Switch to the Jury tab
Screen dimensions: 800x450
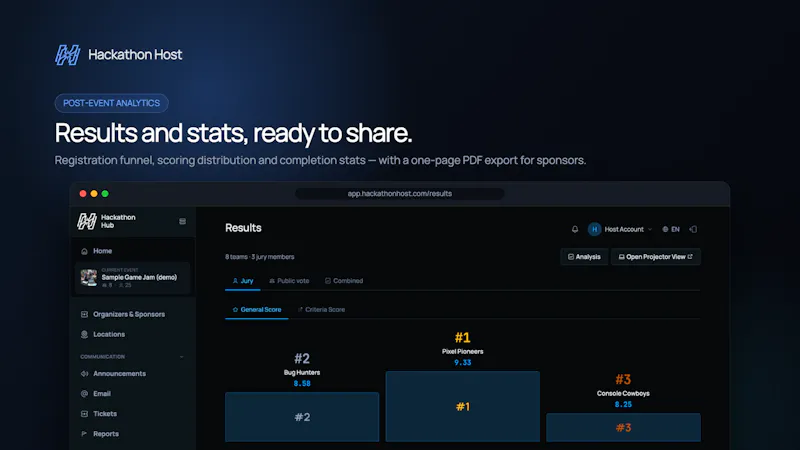243,281
